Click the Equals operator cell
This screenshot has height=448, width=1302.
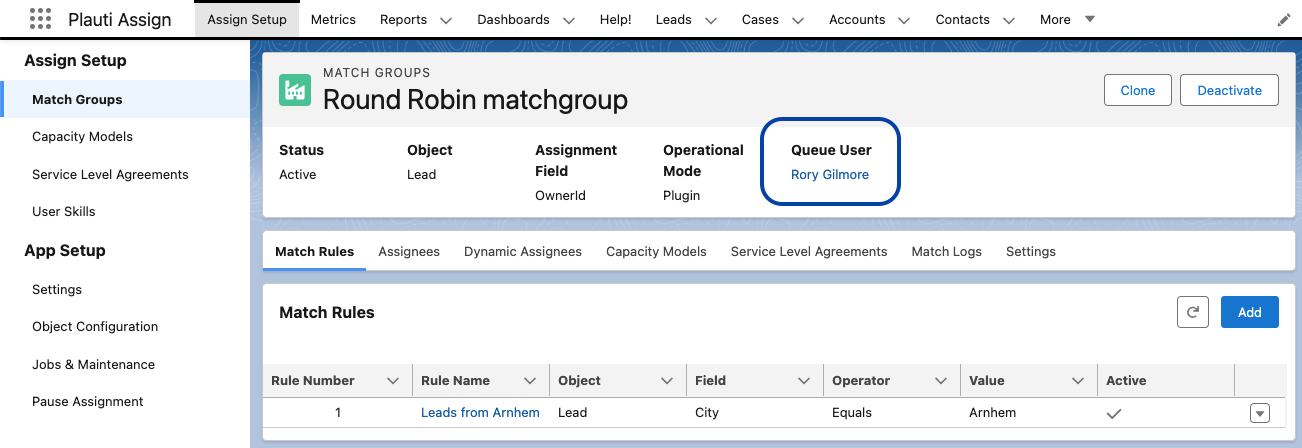890,413
